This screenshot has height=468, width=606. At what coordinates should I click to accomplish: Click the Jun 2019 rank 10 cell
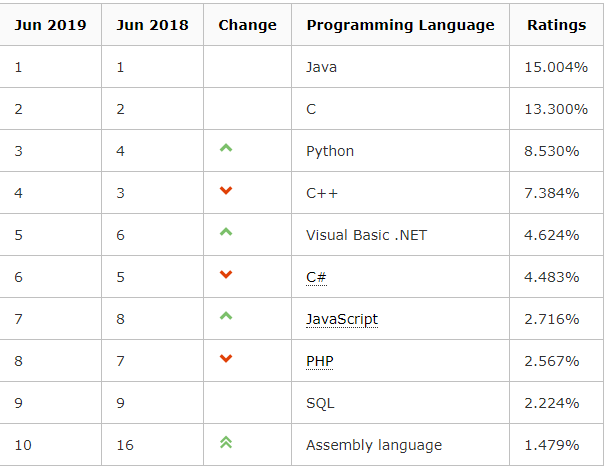click(x=50, y=445)
